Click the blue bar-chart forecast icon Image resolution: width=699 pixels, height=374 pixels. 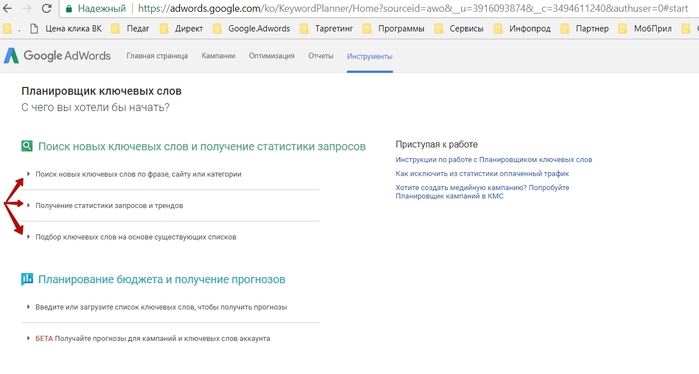pyautogui.click(x=27, y=279)
